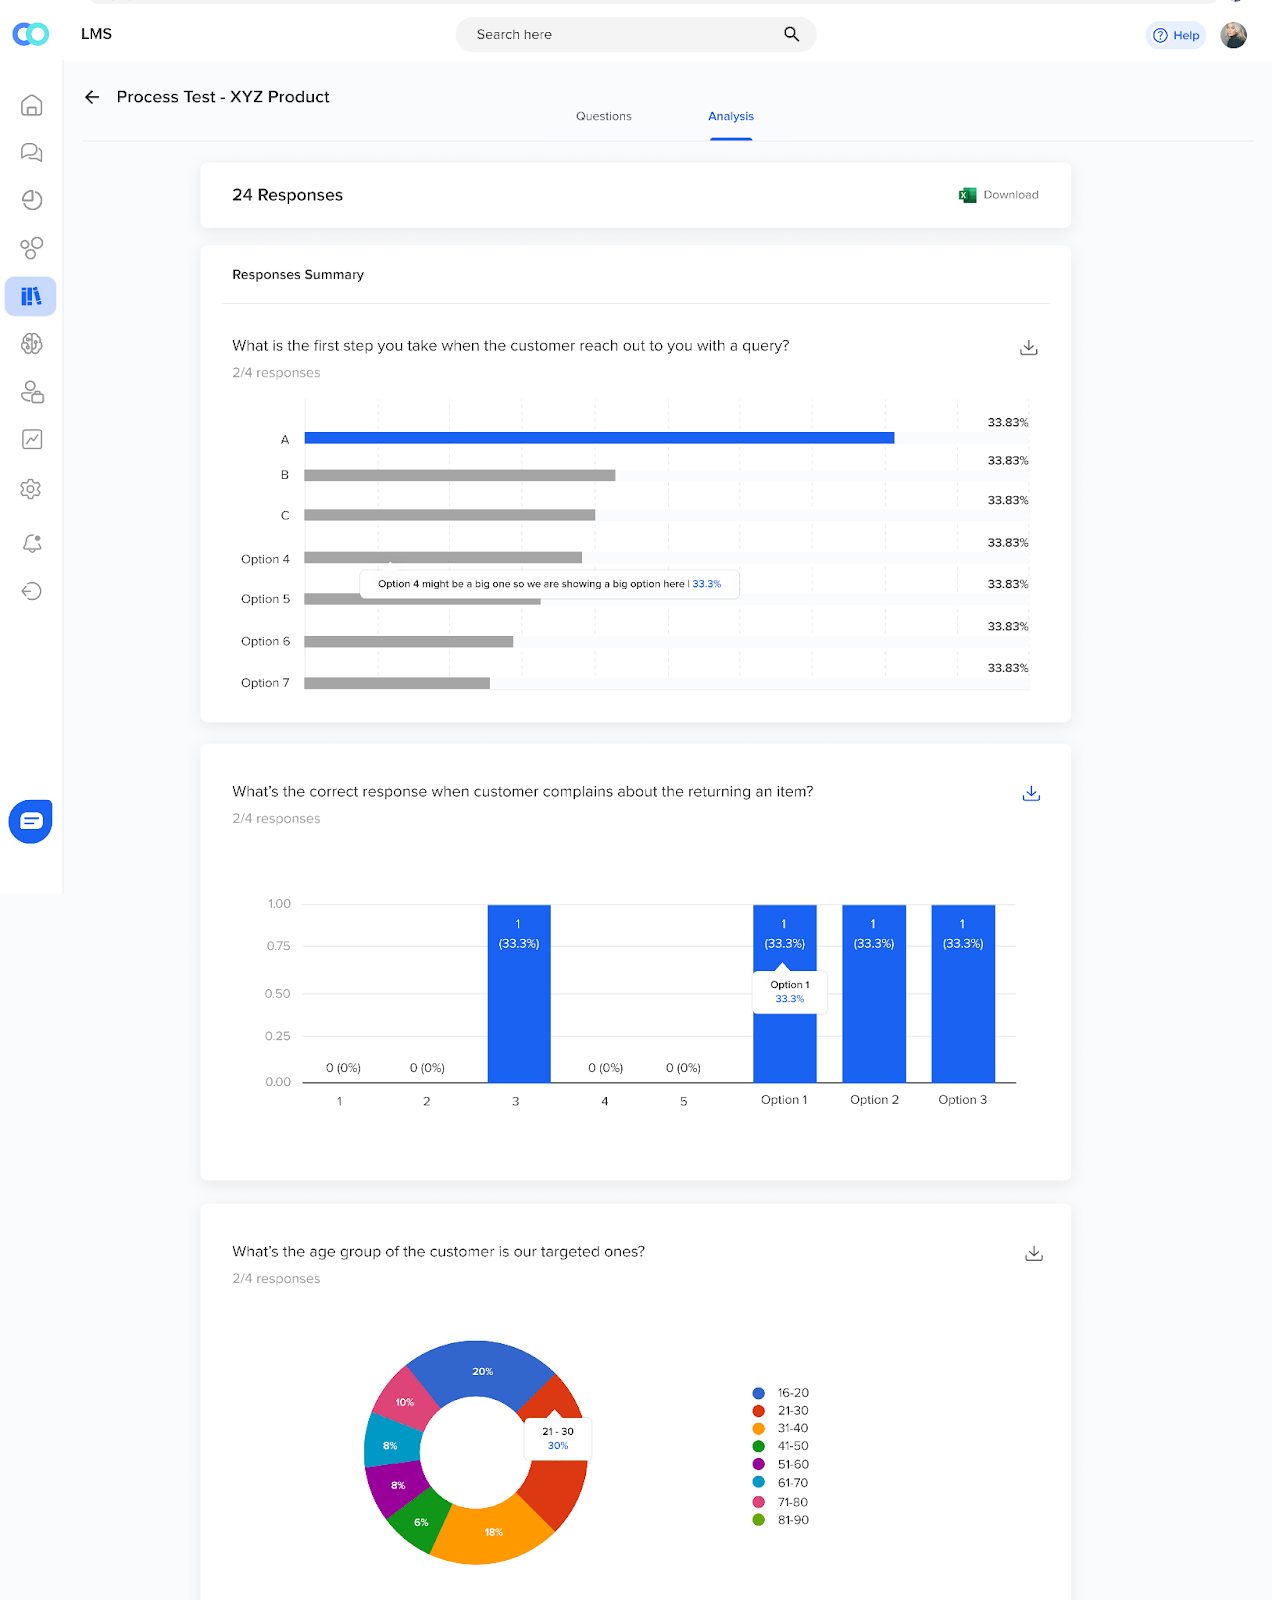The width and height of the screenshot is (1272, 1600).
Task: Download the first question's chart
Action: pyautogui.click(x=1028, y=348)
